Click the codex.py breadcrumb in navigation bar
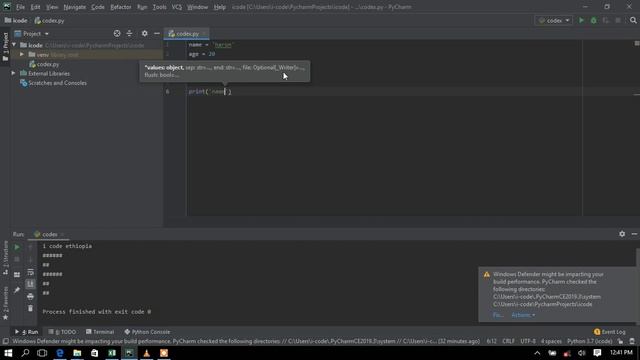 click(49, 20)
